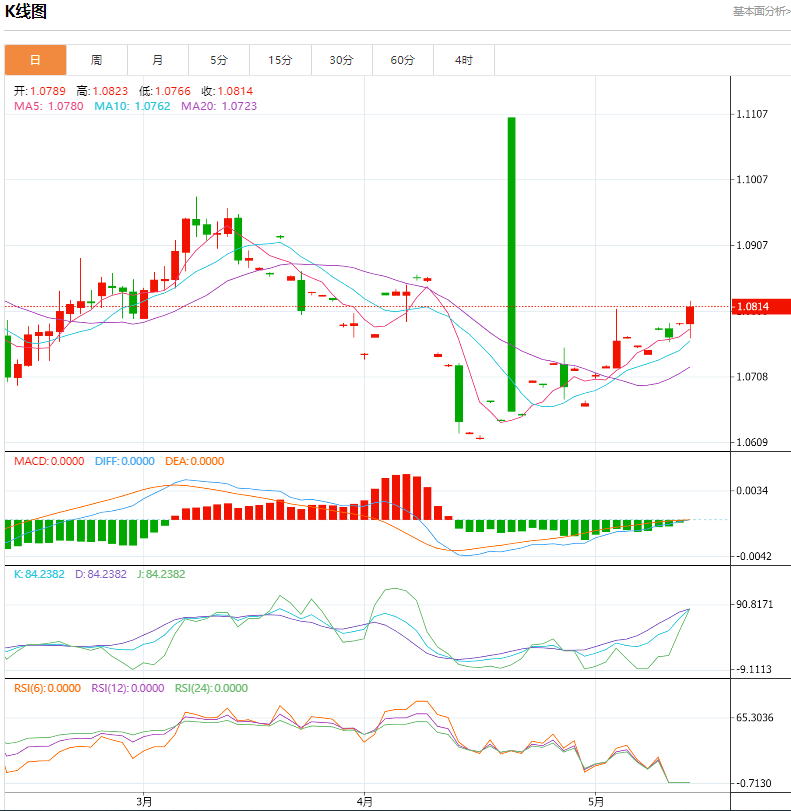Image resolution: width=791 pixels, height=811 pixels.
Task: Click the latest red candlestick
Action: [690, 315]
